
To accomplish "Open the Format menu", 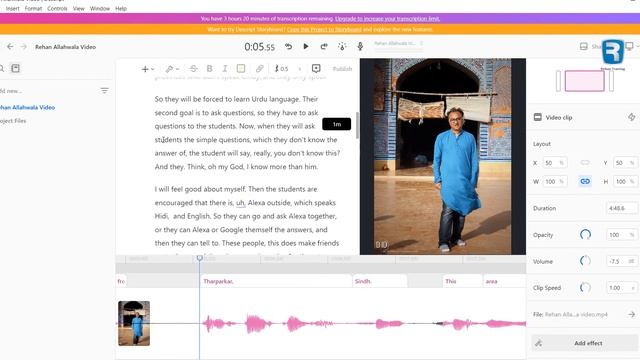I will point(33,8).
